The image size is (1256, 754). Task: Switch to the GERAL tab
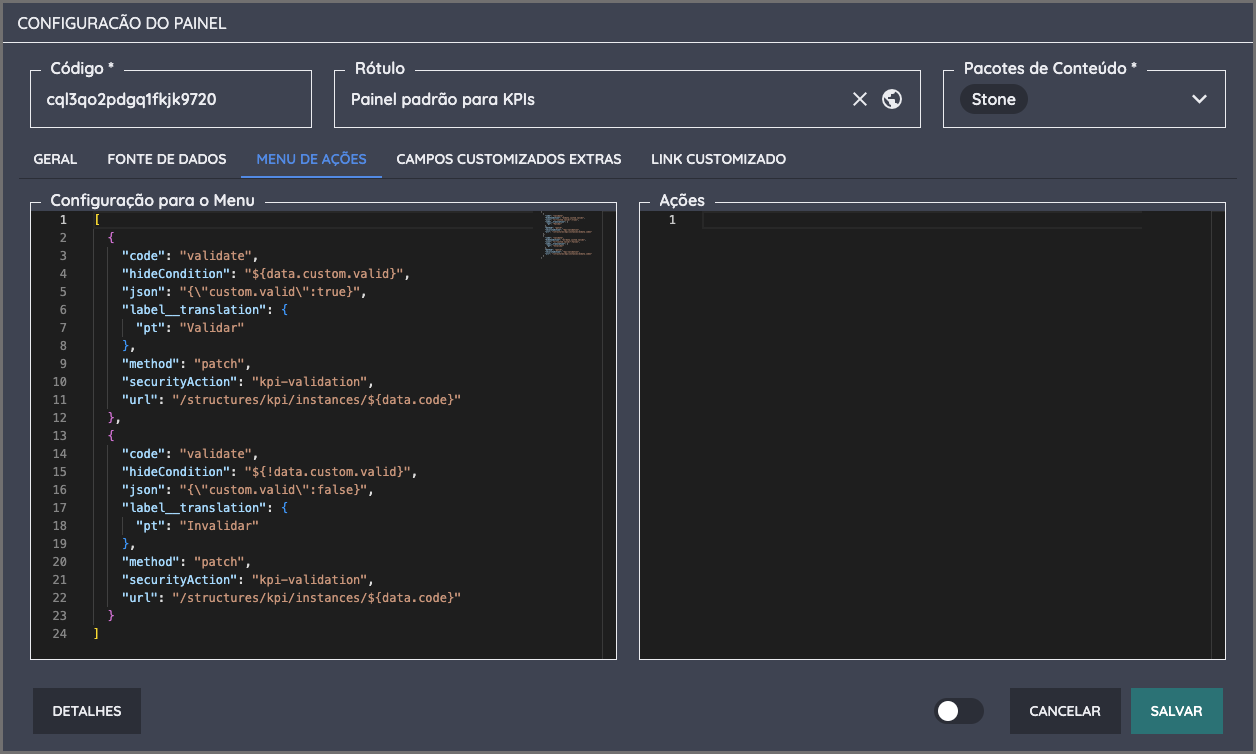[55, 159]
